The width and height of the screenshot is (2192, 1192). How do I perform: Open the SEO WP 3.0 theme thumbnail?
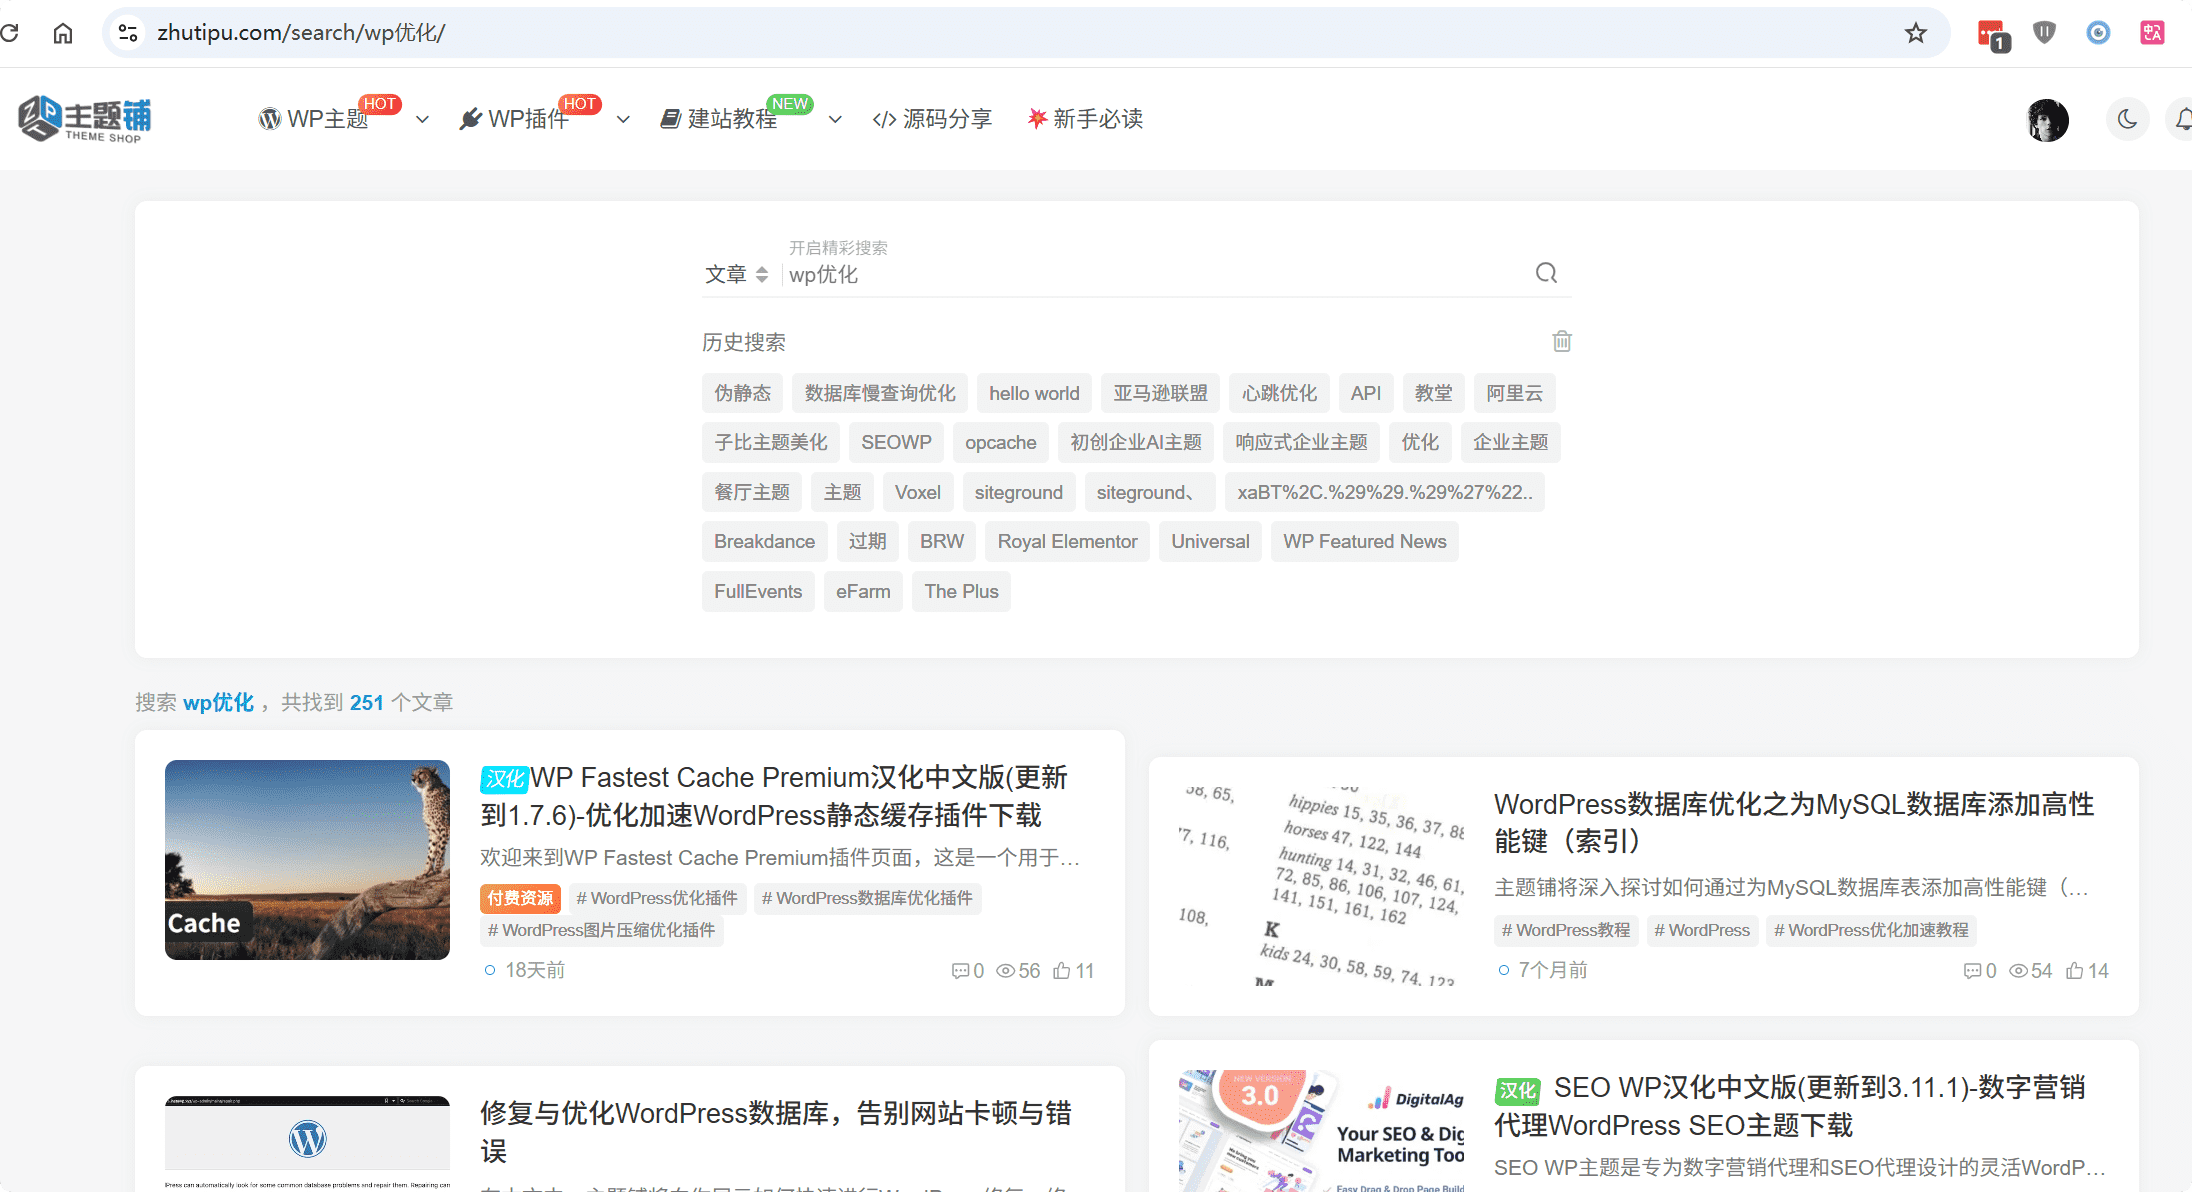1321,1131
